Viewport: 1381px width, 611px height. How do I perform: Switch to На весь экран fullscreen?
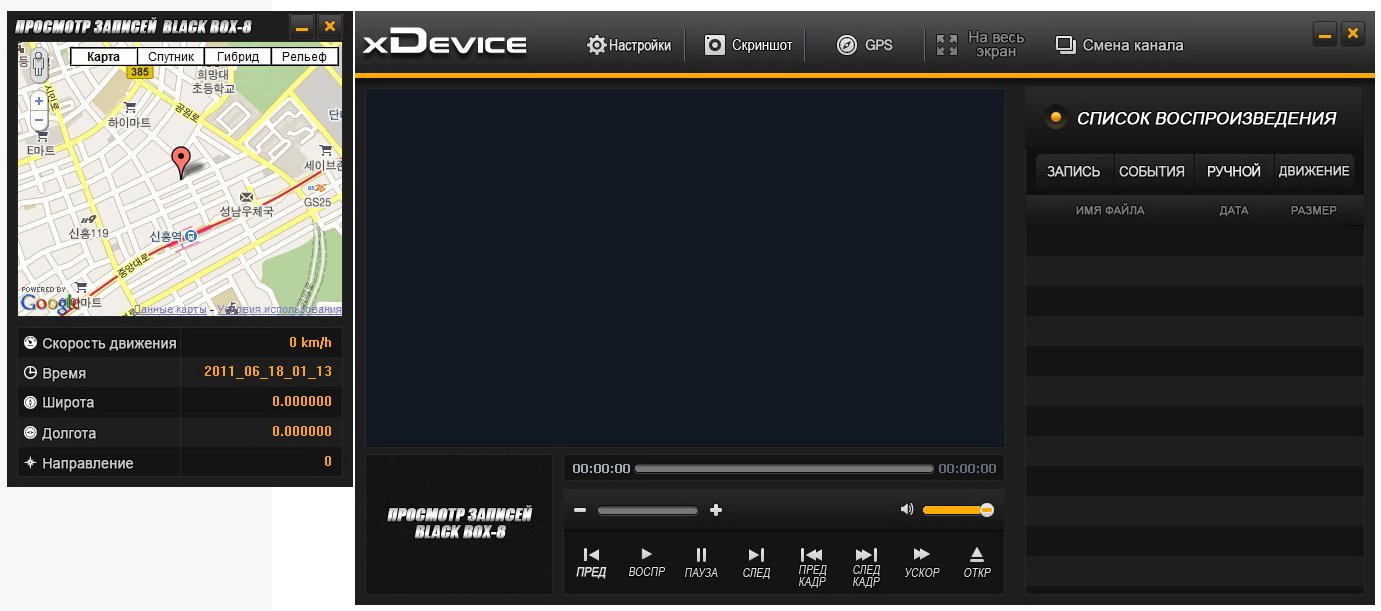pos(978,45)
